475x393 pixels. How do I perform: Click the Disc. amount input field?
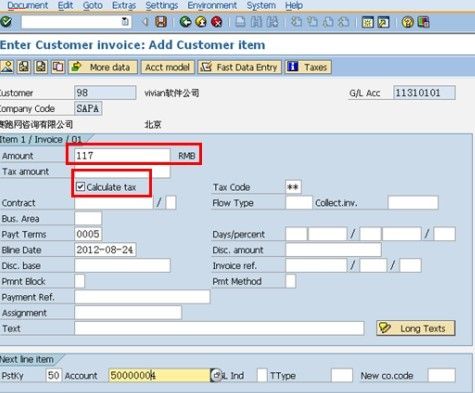(333, 250)
